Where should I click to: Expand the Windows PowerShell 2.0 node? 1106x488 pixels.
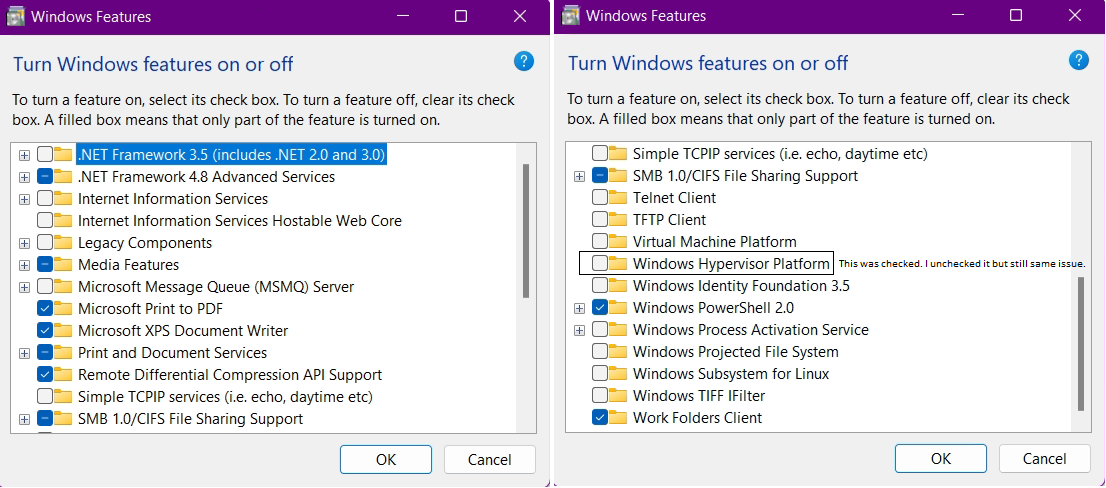(580, 308)
